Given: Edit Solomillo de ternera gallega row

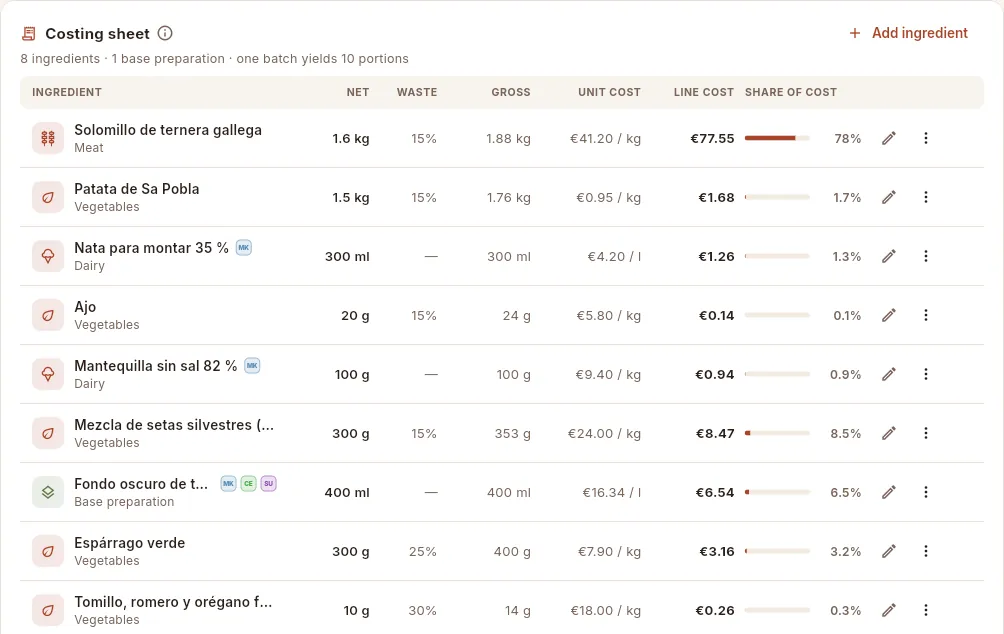Looking at the screenshot, I should click(889, 138).
